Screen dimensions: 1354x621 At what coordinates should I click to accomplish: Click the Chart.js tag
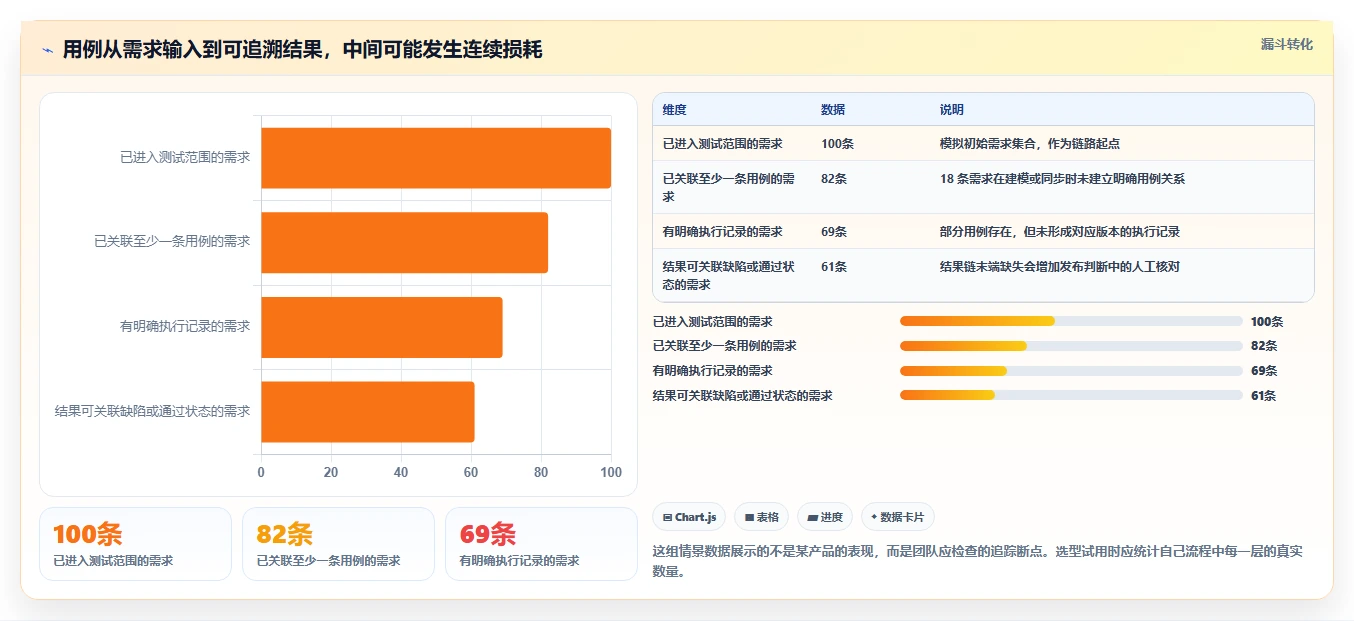pos(689,517)
